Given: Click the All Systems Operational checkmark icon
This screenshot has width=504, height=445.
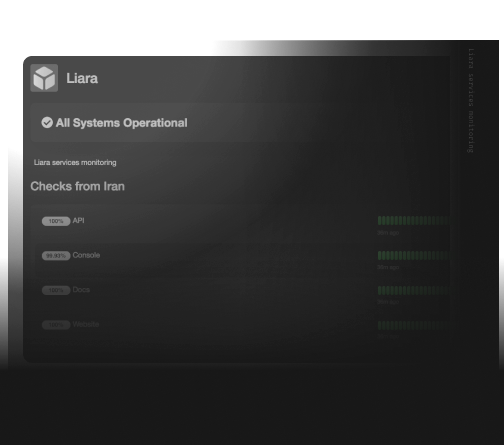Looking at the screenshot, I should pos(47,122).
